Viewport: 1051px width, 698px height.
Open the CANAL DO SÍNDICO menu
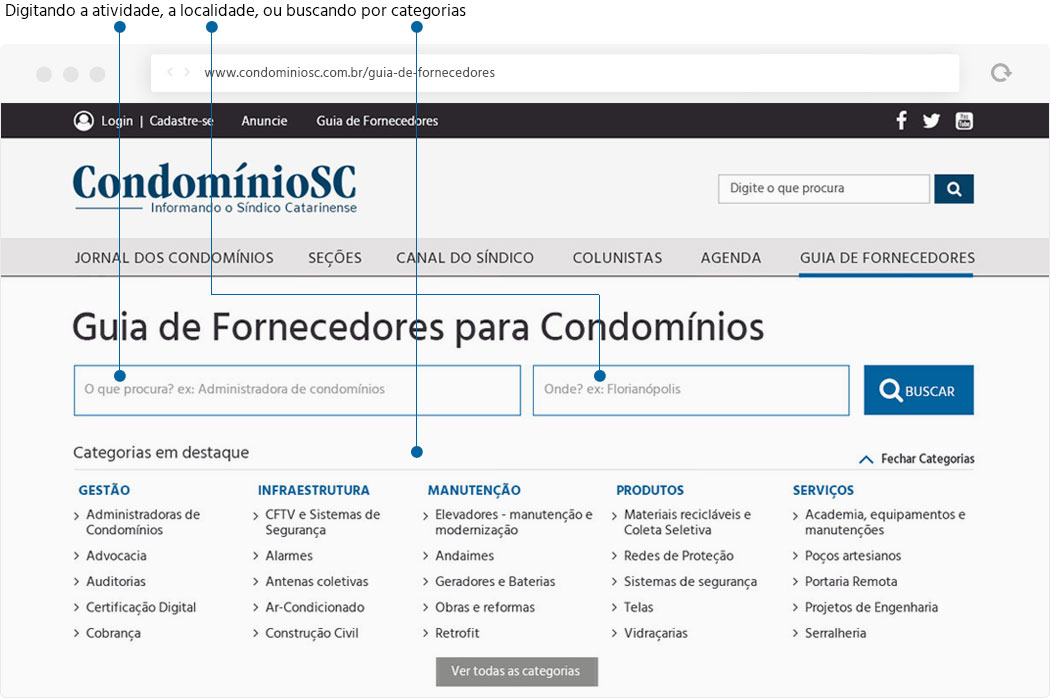(x=464, y=257)
